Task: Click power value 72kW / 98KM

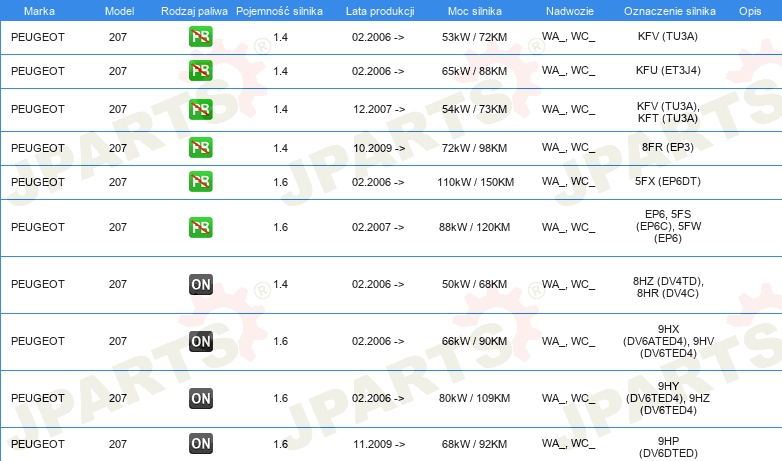Action: 474,148
